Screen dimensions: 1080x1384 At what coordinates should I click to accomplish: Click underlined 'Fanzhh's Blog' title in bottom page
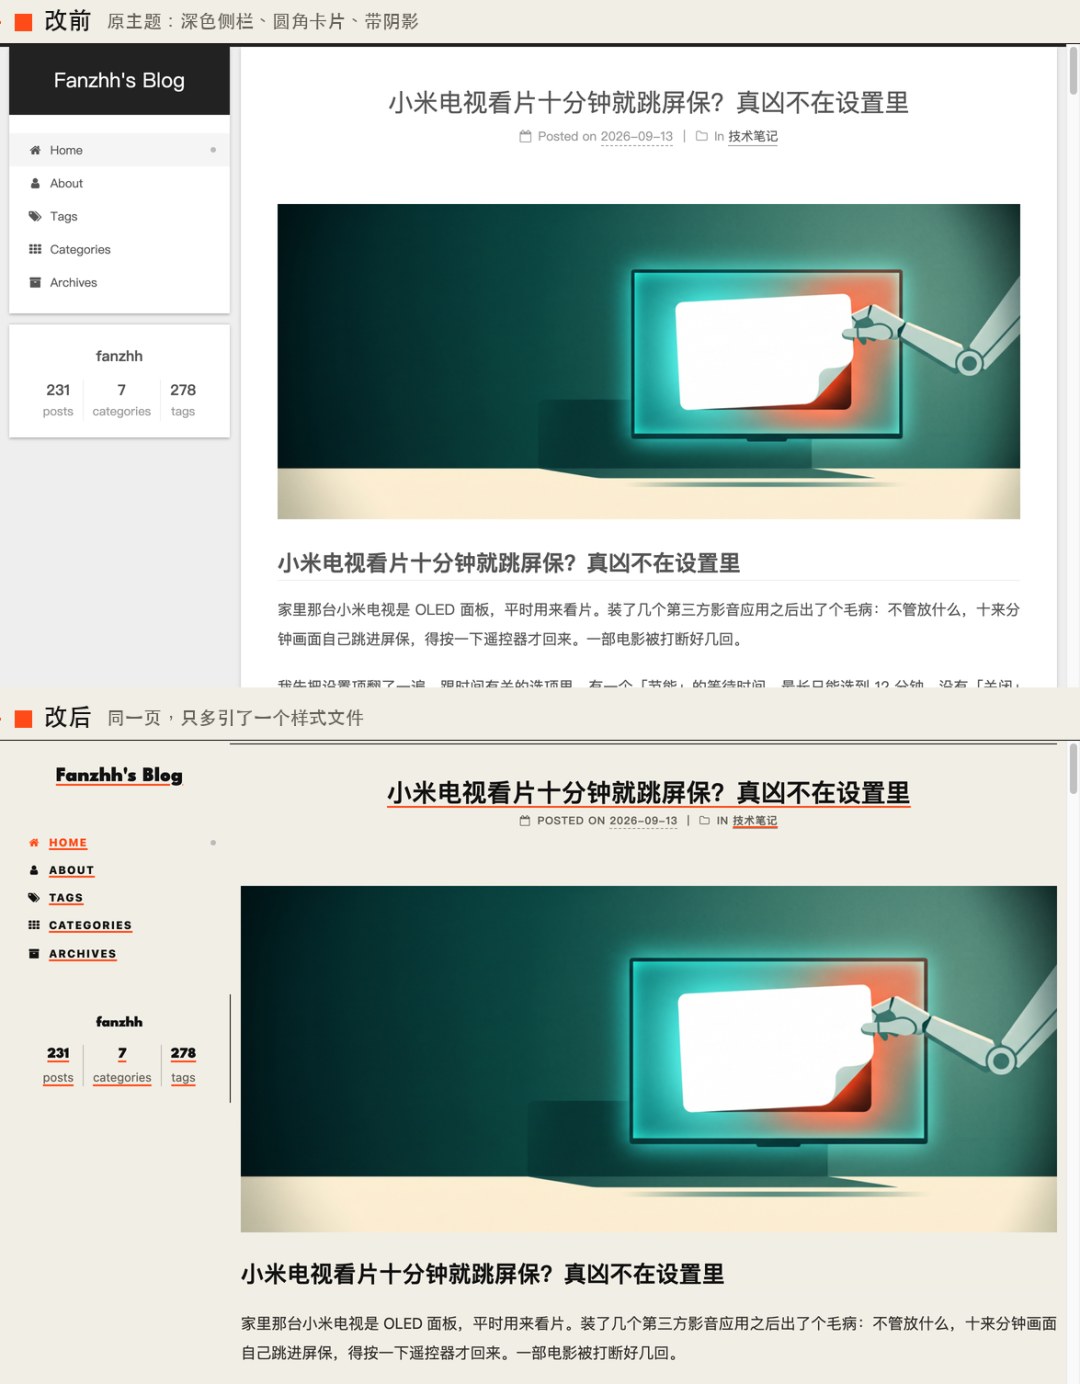[119, 775]
